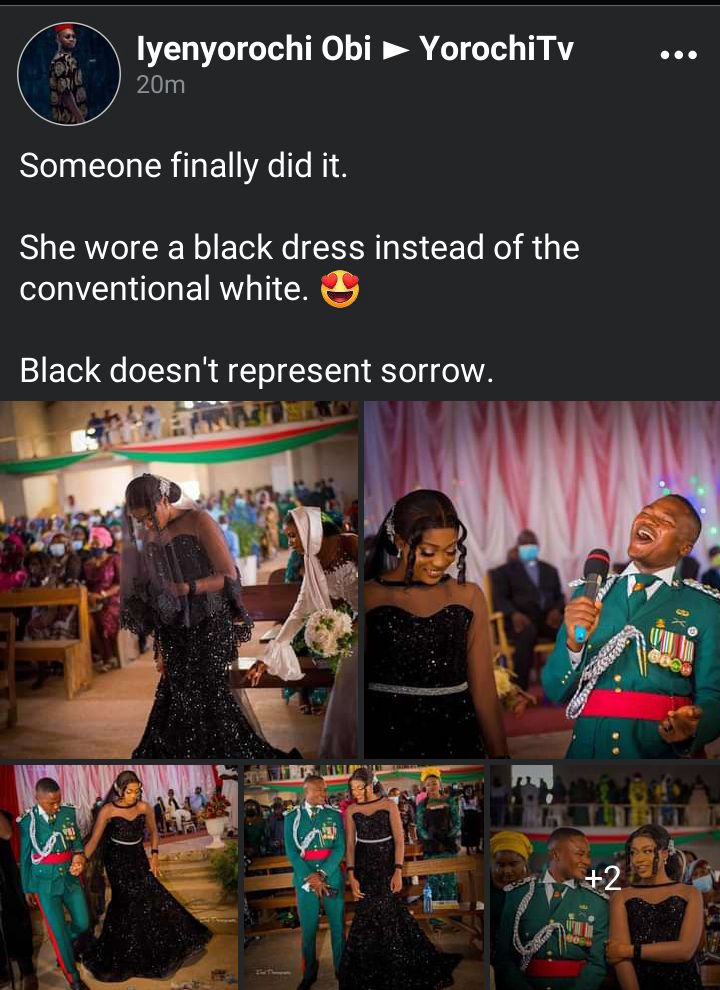Open bottom-middle photo of couple standing by pews

click(x=364, y=877)
